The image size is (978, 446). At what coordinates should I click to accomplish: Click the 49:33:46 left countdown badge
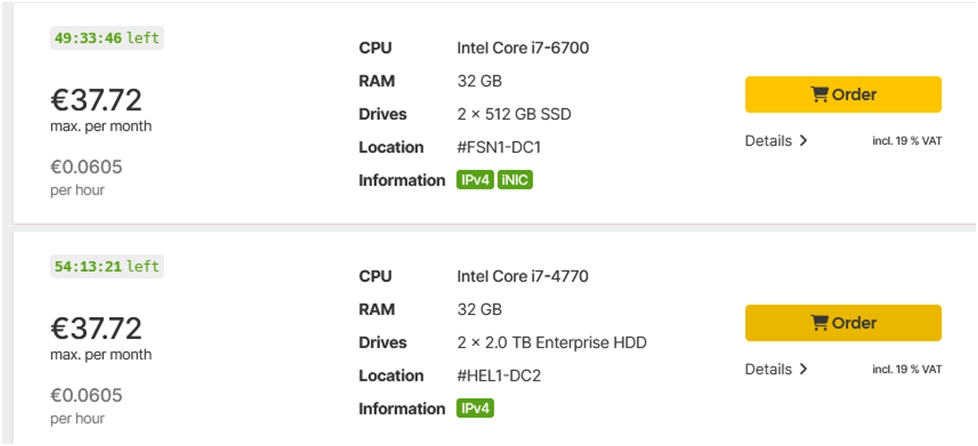106,38
